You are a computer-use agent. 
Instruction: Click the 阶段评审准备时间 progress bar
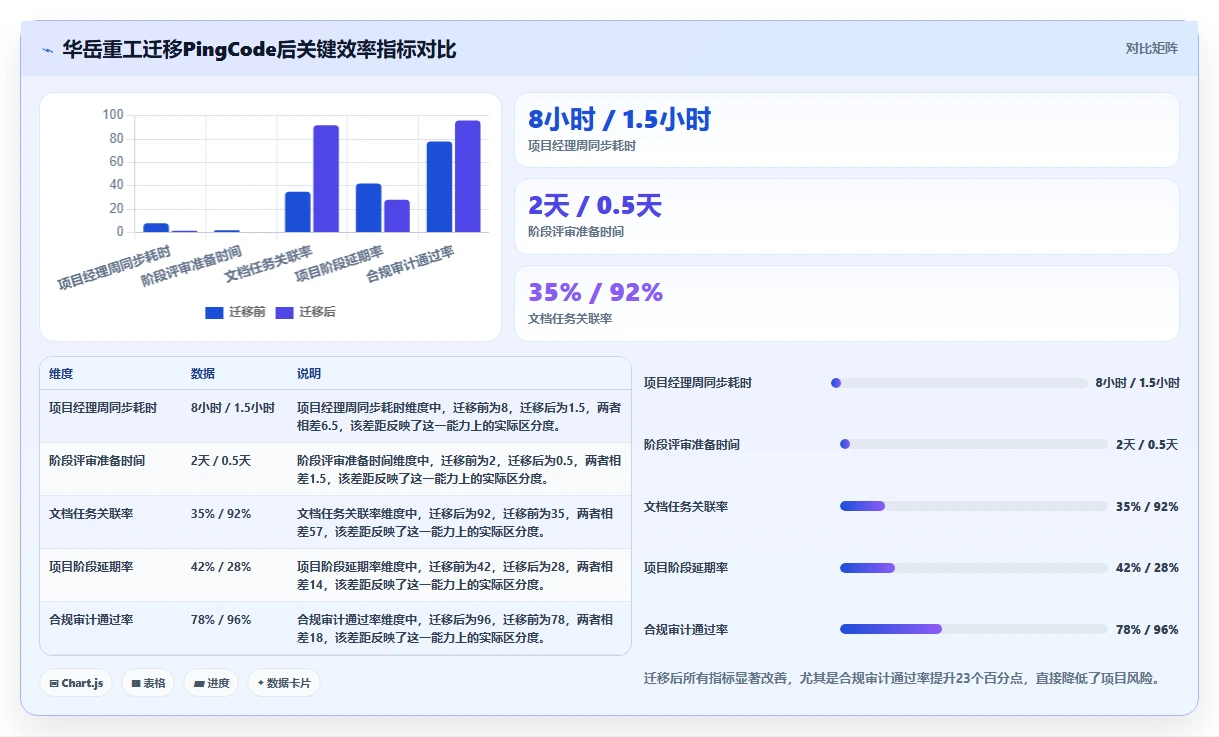(973, 444)
